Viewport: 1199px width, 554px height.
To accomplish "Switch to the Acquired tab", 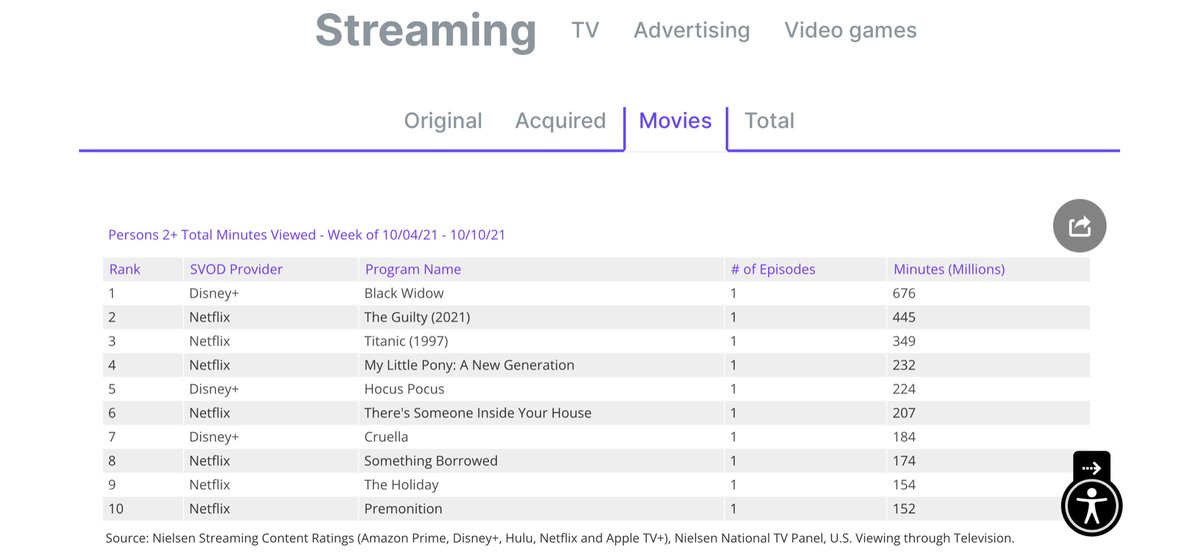I will point(560,121).
